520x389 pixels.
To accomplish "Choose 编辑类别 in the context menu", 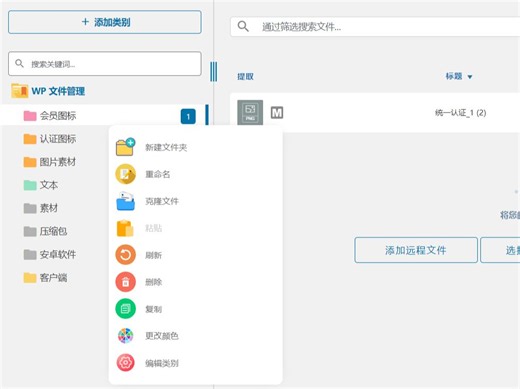I will [162, 363].
